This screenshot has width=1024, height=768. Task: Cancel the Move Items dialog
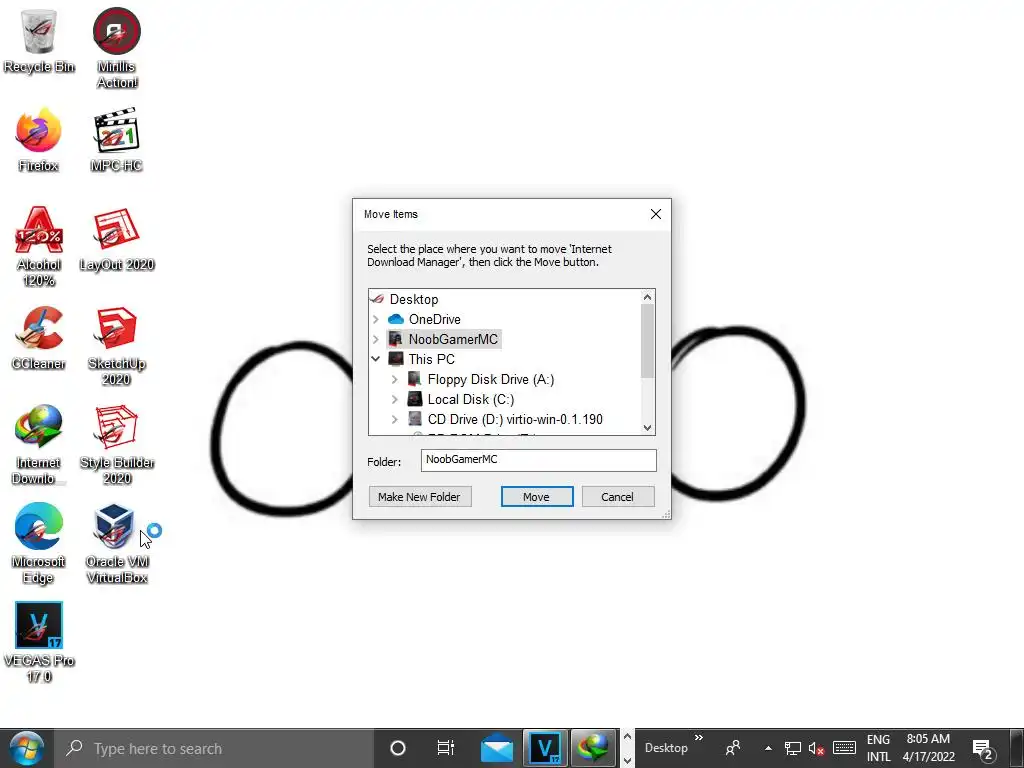(x=618, y=497)
